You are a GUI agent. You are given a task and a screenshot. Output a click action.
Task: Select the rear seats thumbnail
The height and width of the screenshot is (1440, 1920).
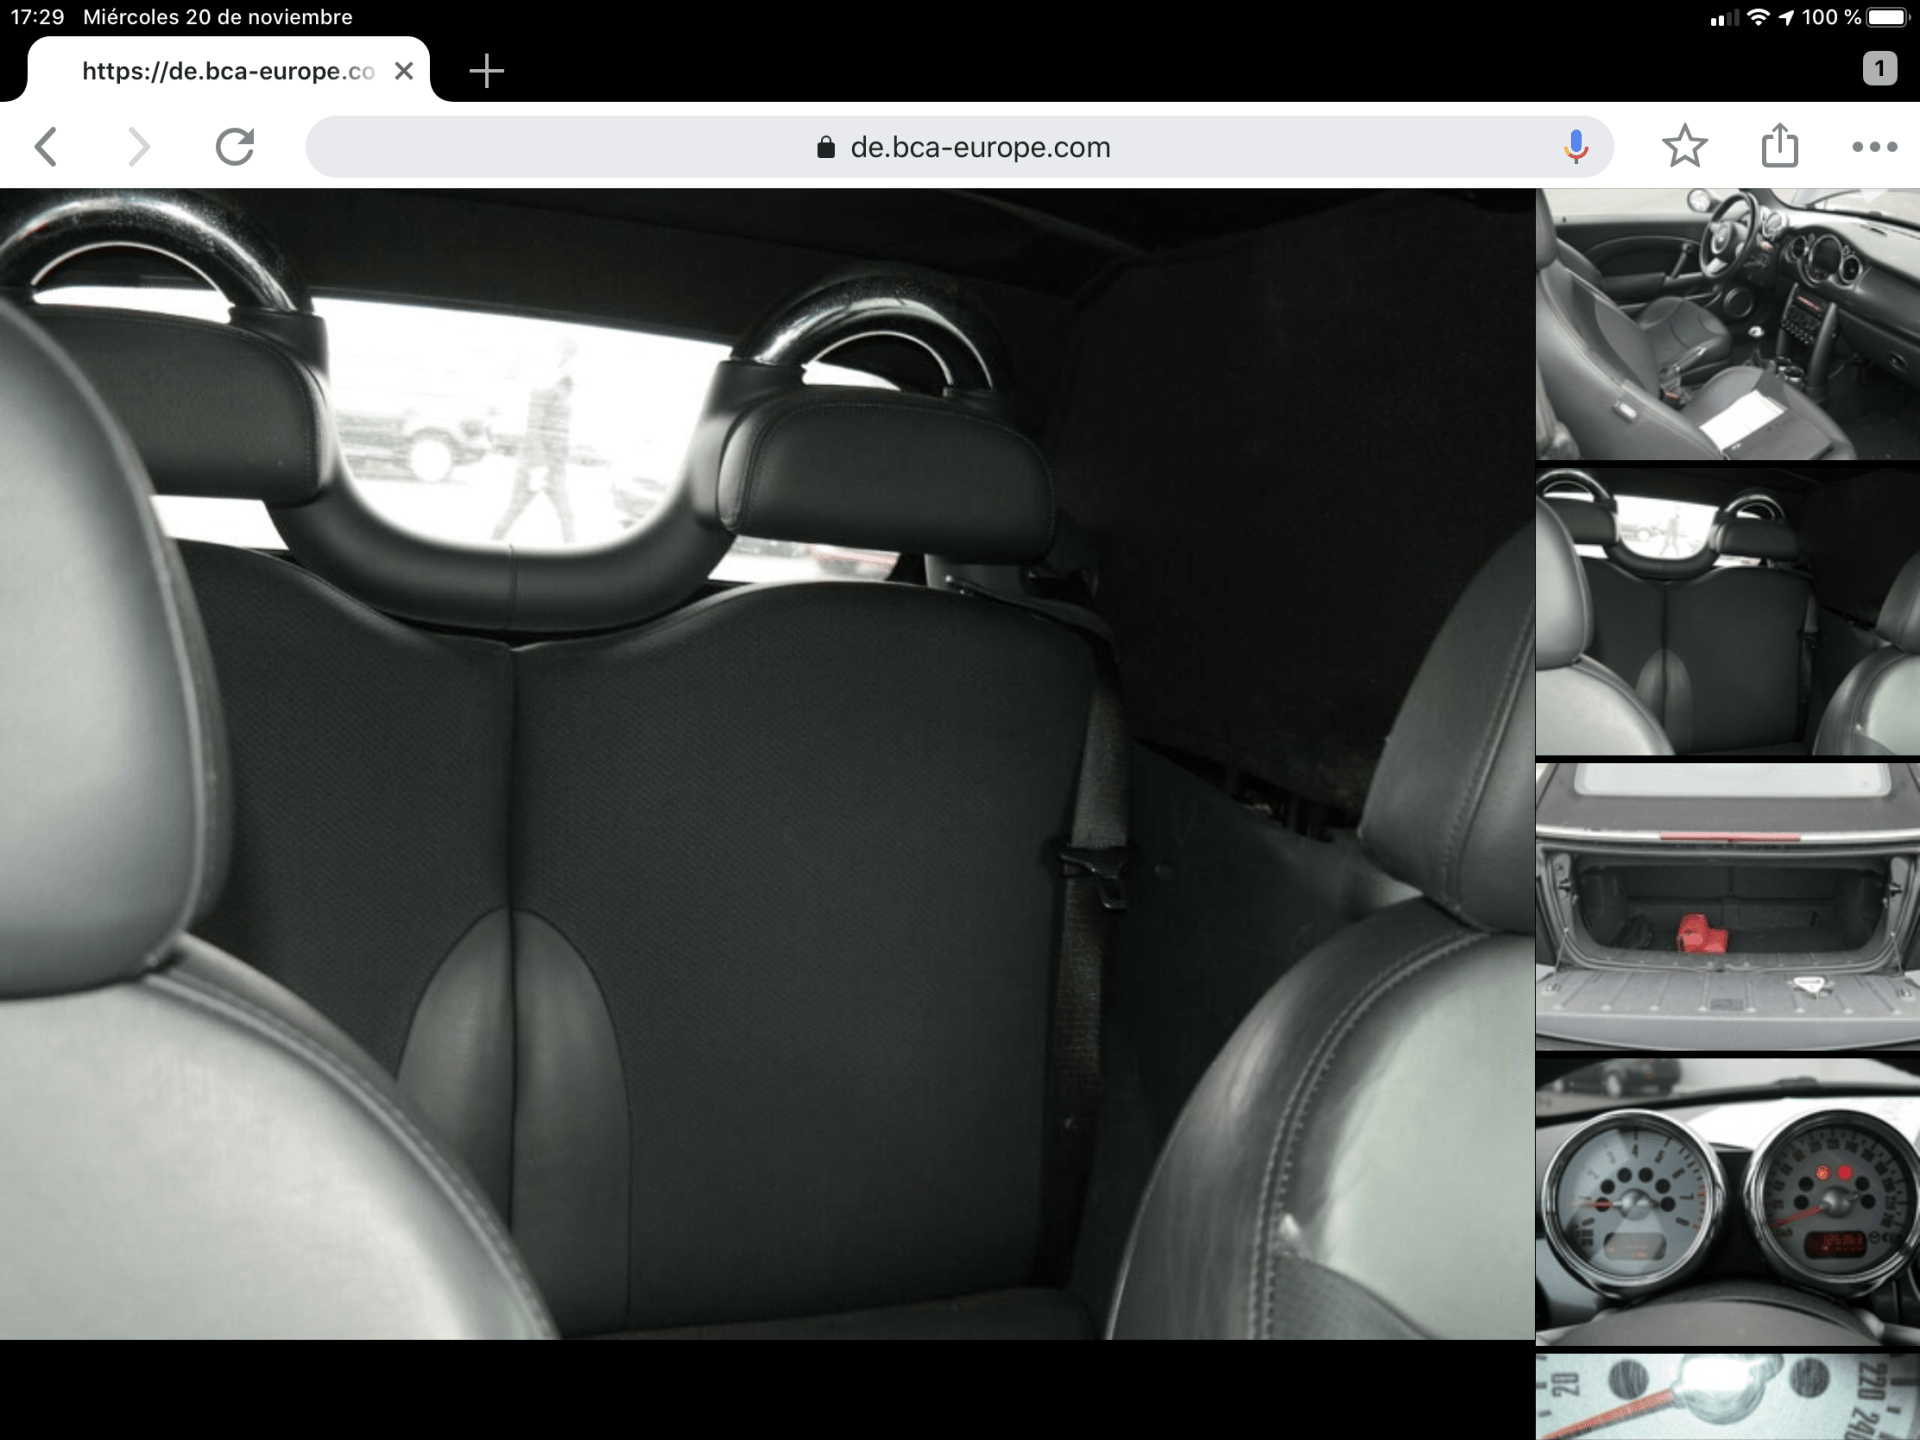point(1727,612)
